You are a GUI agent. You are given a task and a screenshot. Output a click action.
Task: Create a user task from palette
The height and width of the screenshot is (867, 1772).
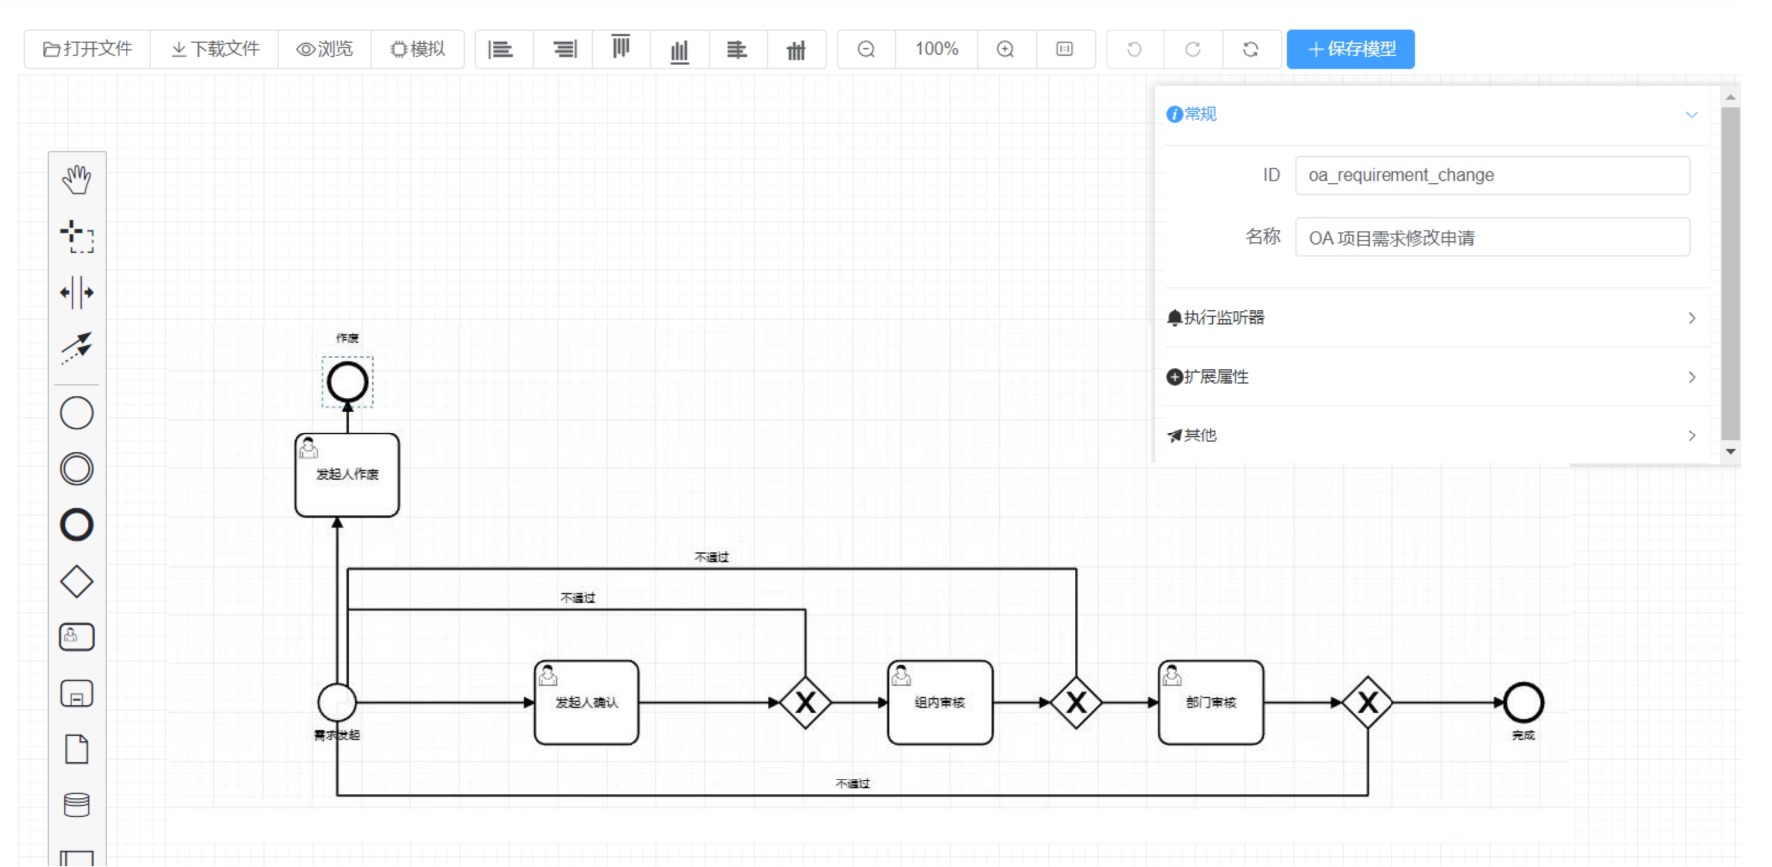(x=77, y=637)
